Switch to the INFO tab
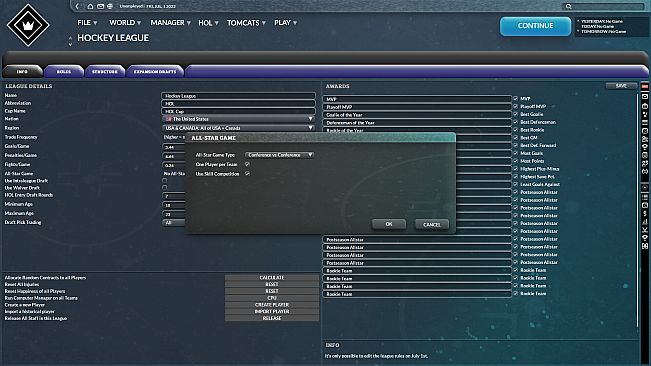Screen dimensions: 651x366 [22, 71]
